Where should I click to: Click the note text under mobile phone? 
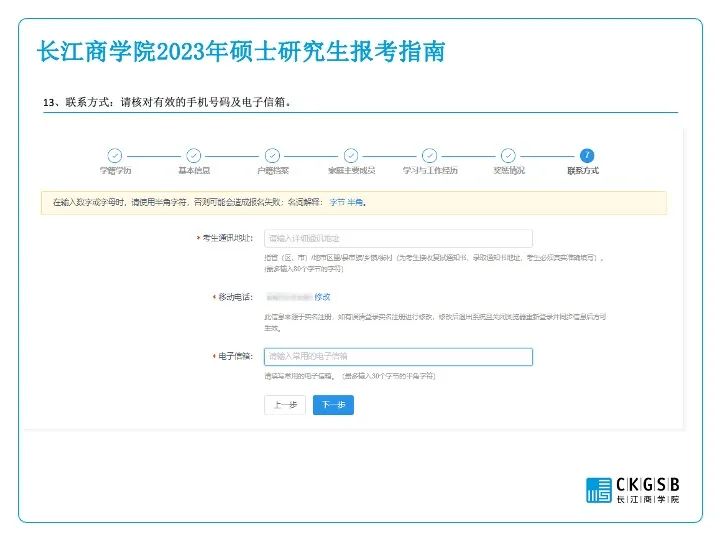pyautogui.click(x=435, y=322)
